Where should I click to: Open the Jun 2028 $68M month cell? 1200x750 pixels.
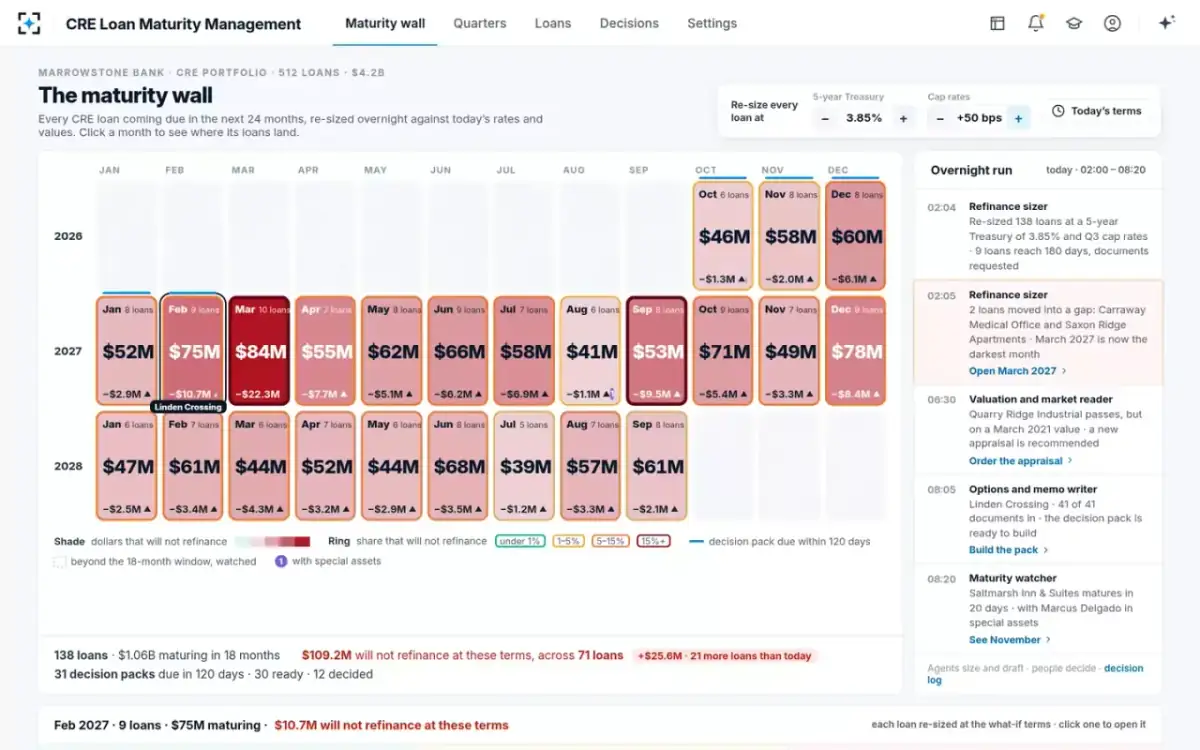(x=458, y=466)
